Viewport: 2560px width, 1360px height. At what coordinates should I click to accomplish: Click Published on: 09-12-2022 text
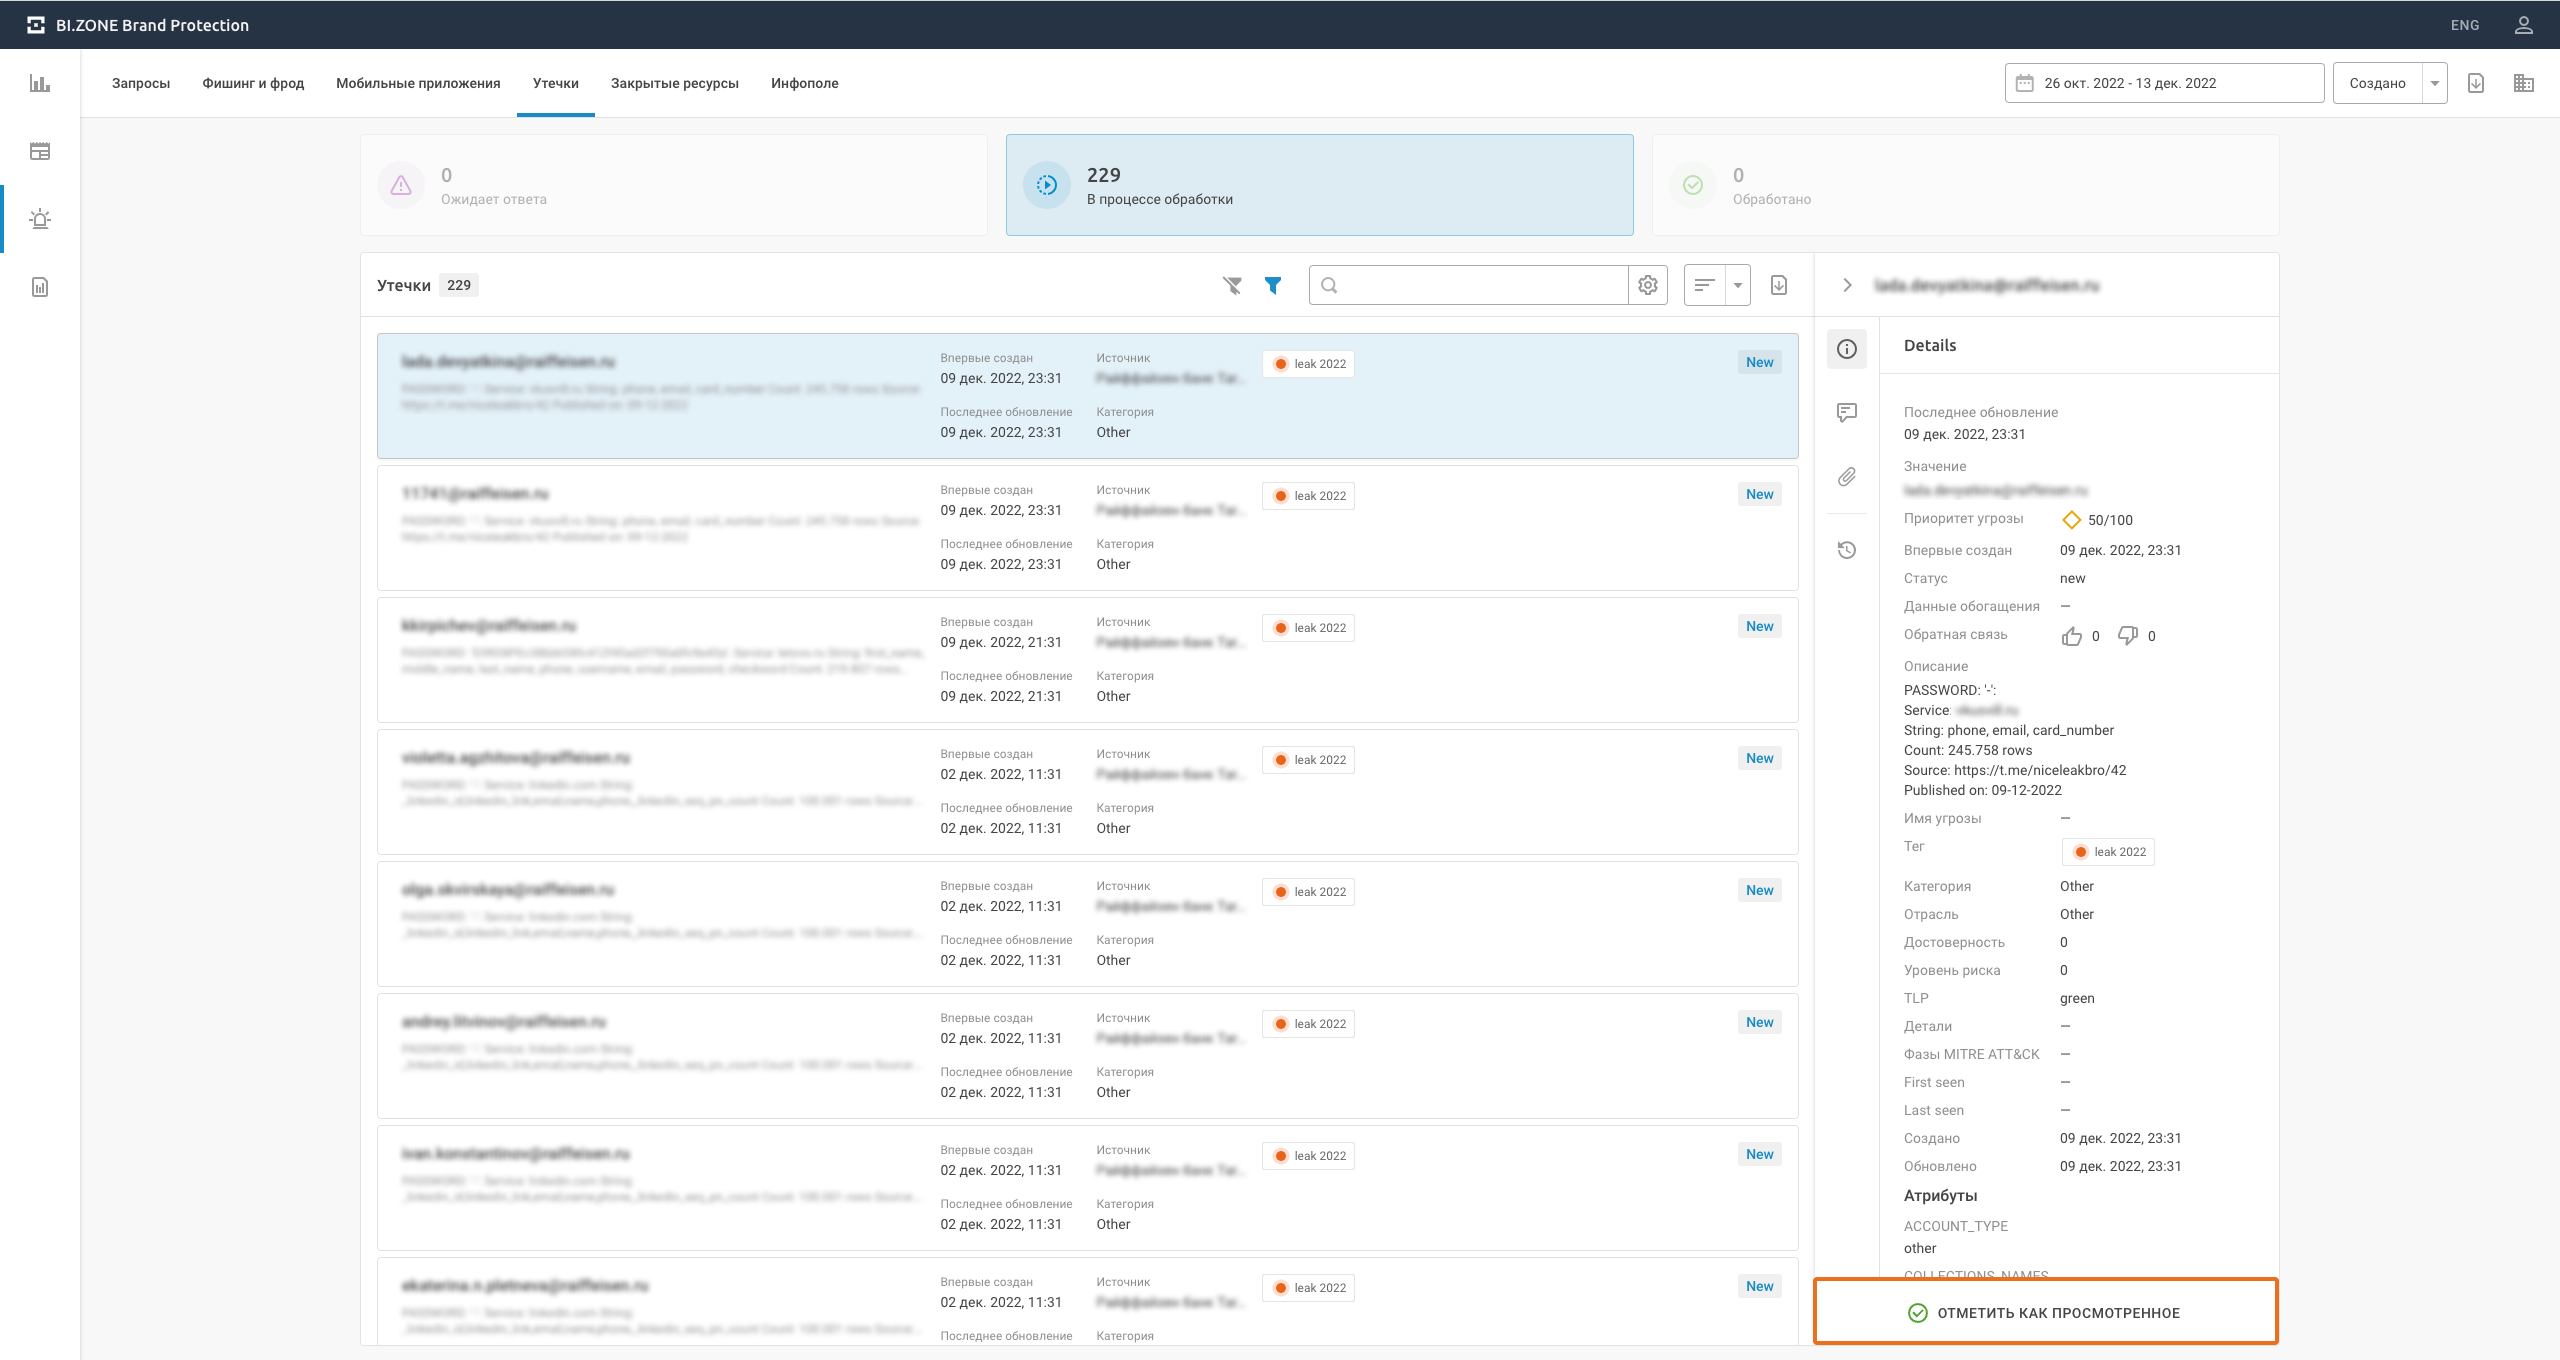pyautogui.click(x=1983, y=790)
